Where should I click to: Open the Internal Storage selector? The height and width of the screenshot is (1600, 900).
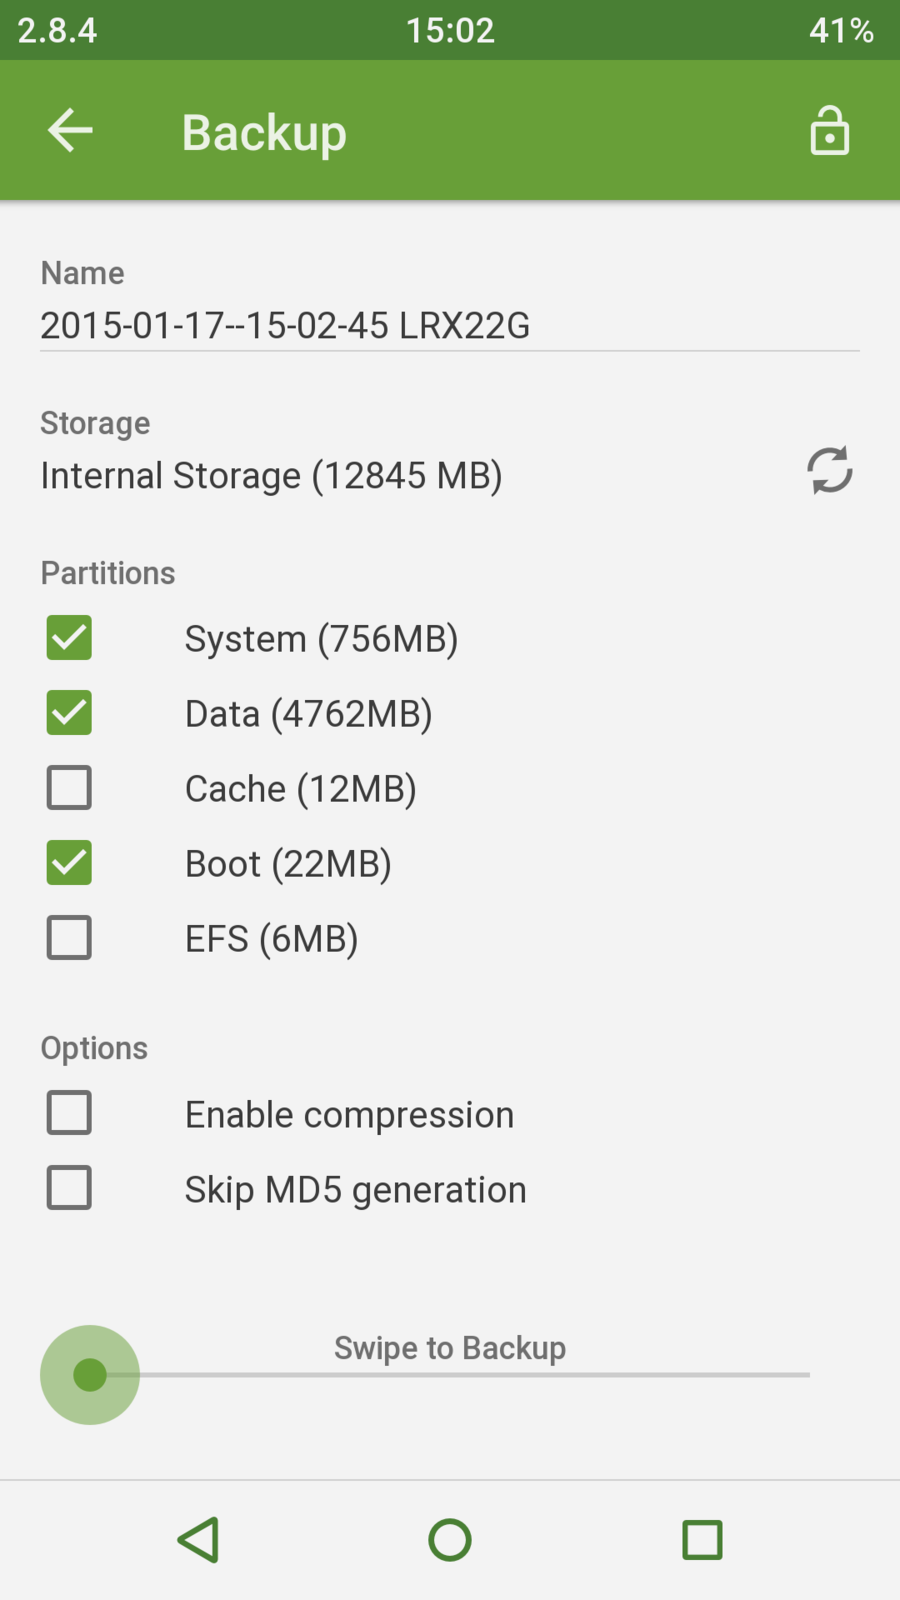pyautogui.click(x=271, y=476)
